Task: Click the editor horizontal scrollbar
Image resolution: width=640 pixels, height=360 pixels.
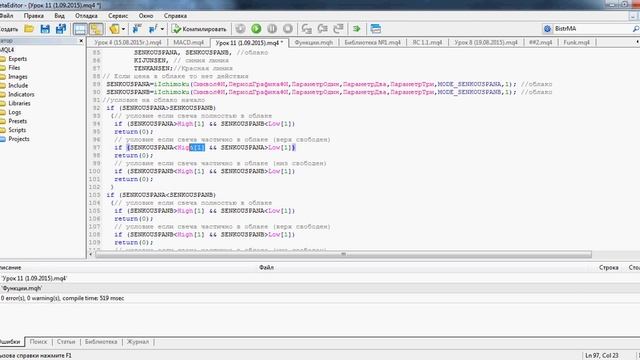Action: 343,254
